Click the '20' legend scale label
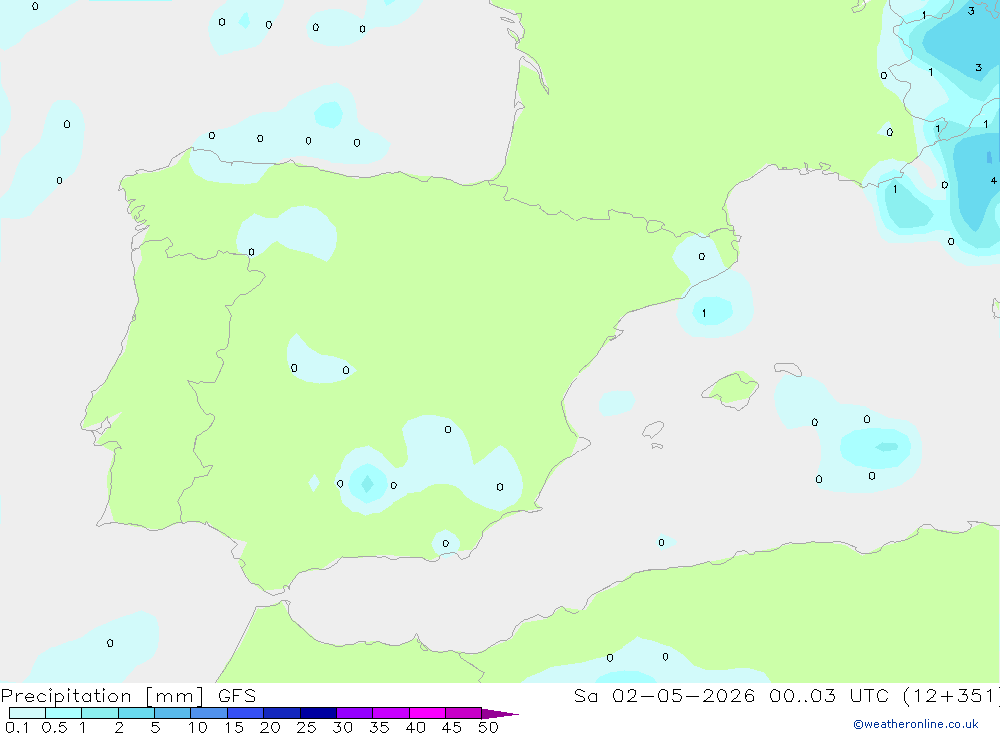Image resolution: width=1000 pixels, height=733 pixels. pos(270,727)
